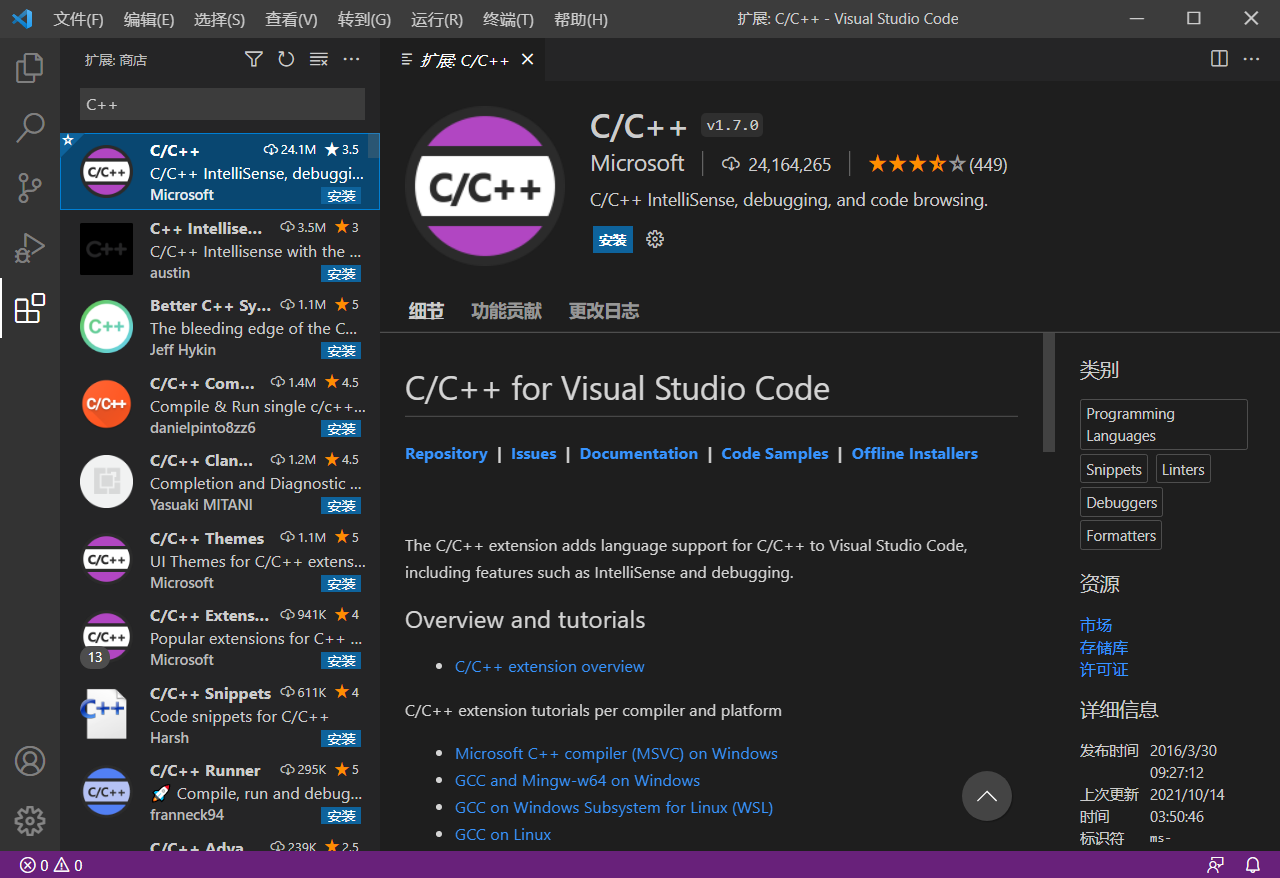Split the editor to the right

[x=1219, y=59]
